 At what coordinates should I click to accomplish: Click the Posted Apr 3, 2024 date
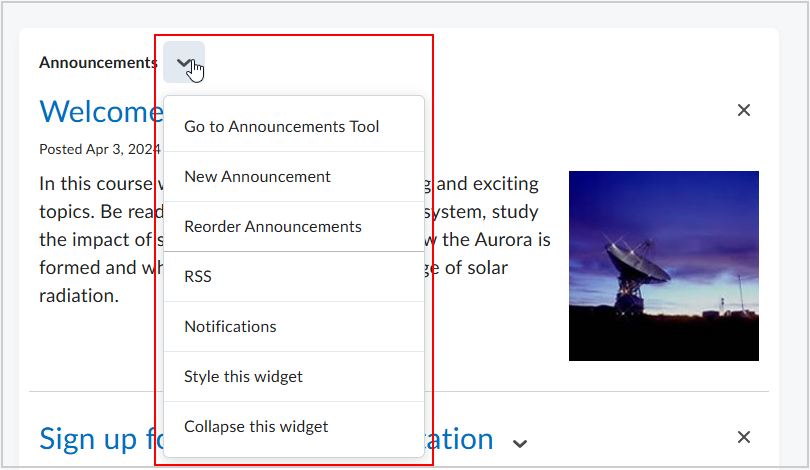98,149
